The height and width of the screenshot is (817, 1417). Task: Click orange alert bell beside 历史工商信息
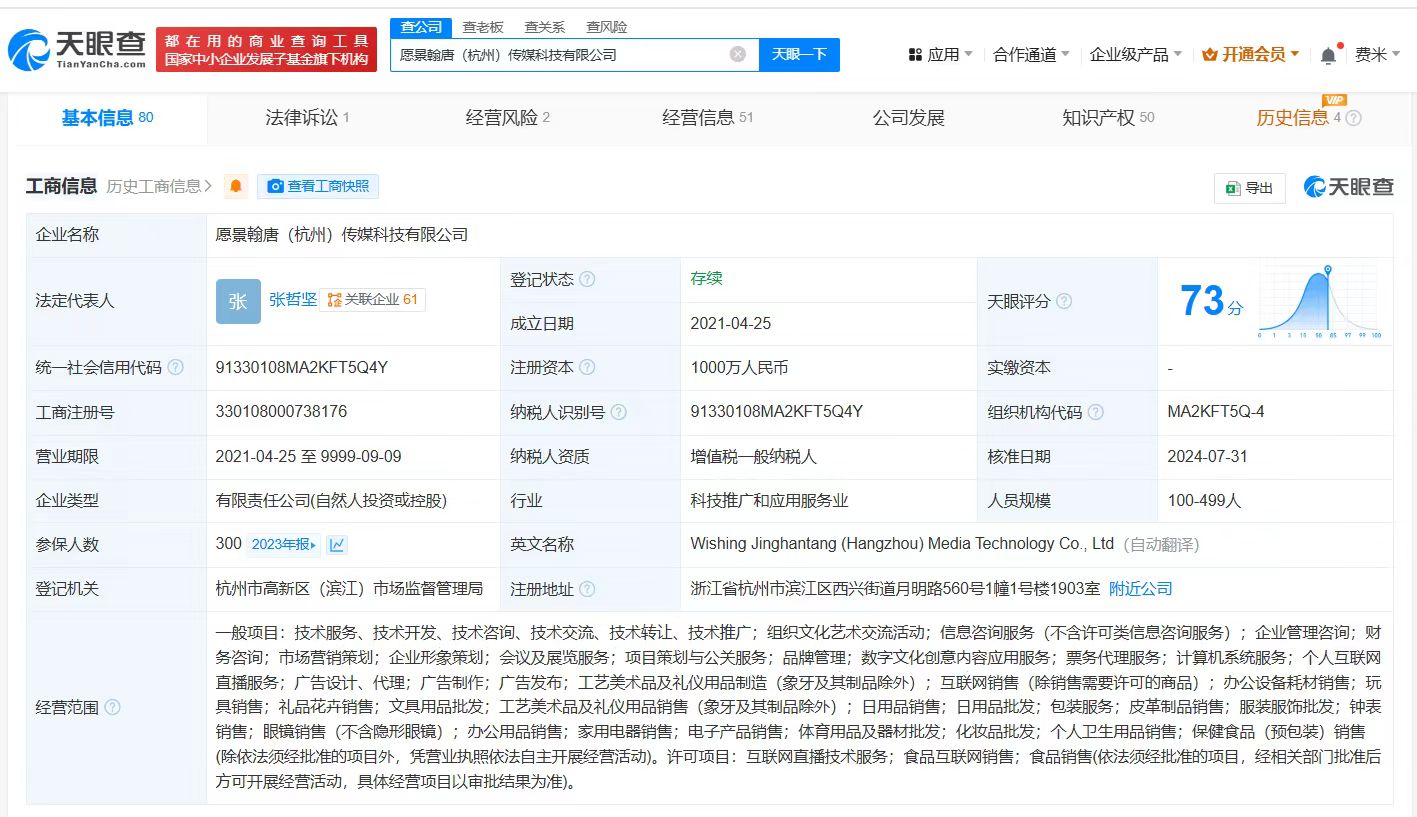click(x=236, y=186)
